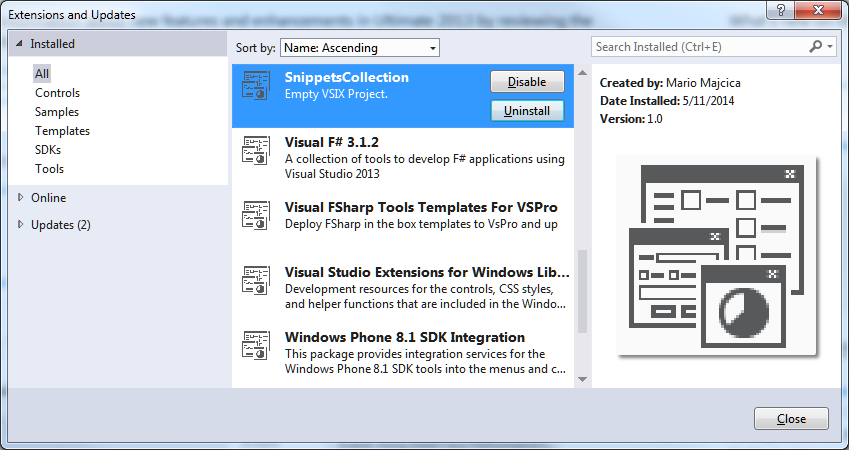The width and height of the screenshot is (849, 450).
Task: Click the Installed category label
Action: [x=53, y=44]
